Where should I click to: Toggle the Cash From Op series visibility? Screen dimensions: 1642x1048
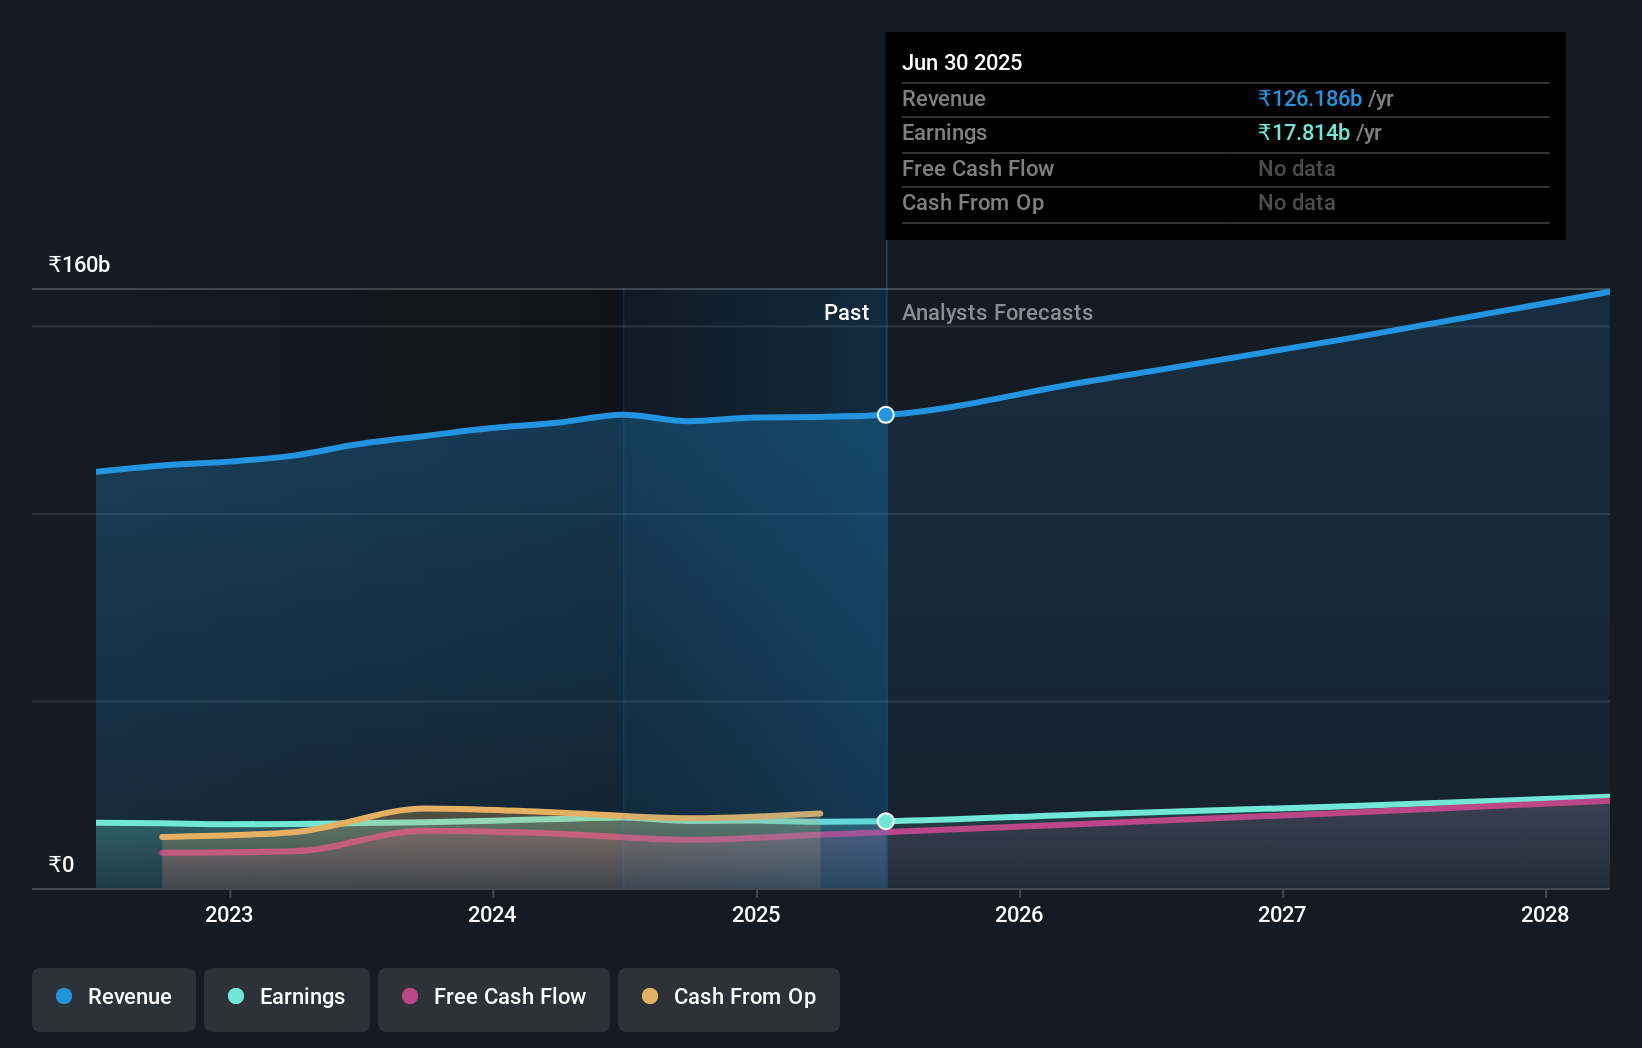point(728,998)
